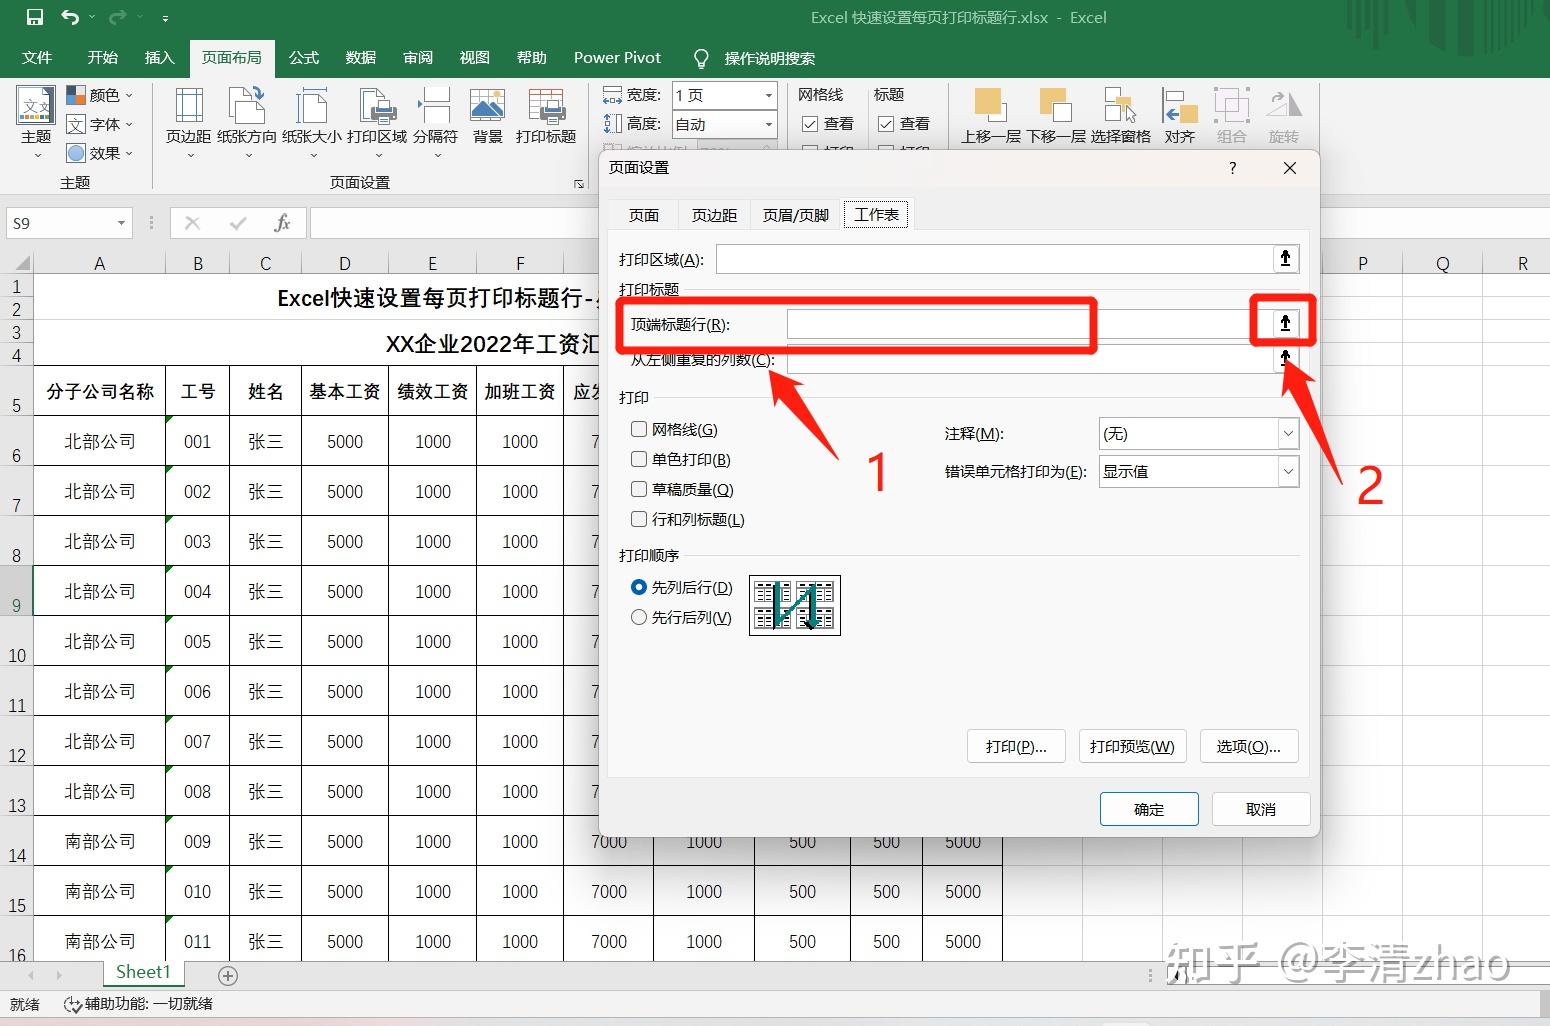Enable the 草稿质量(Q) checkbox
This screenshot has width=1550, height=1026.
point(639,489)
